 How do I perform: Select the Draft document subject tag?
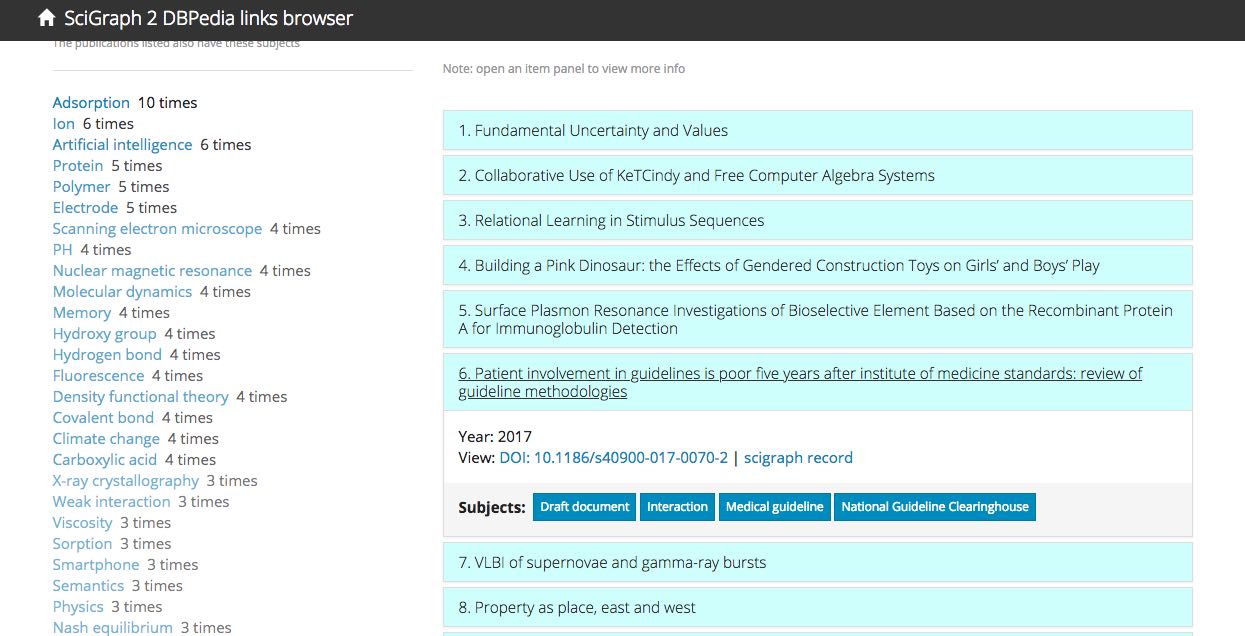585,507
